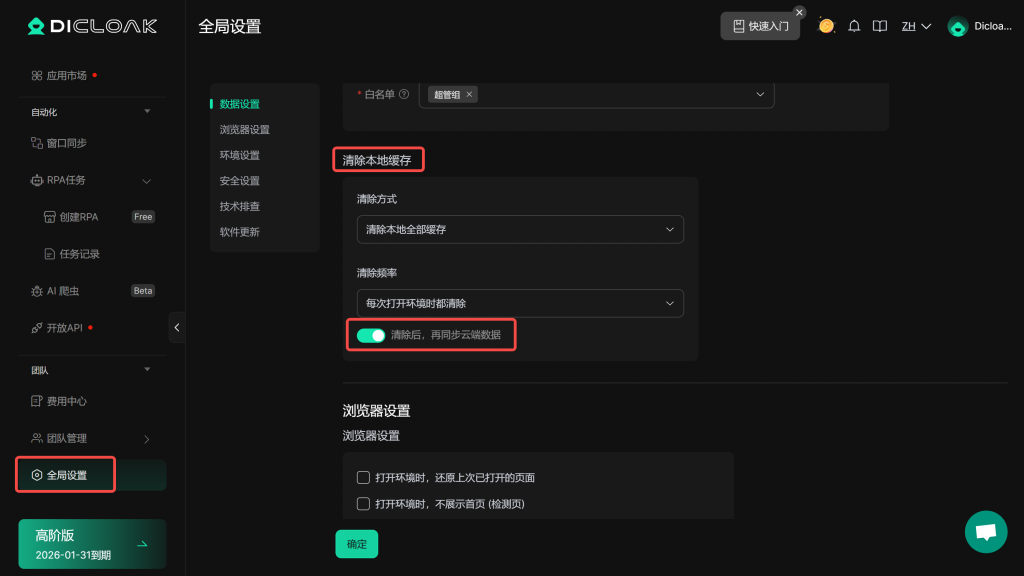Click the DICLOAK logo
Viewport: 1024px width, 576px height.
[92, 26]
